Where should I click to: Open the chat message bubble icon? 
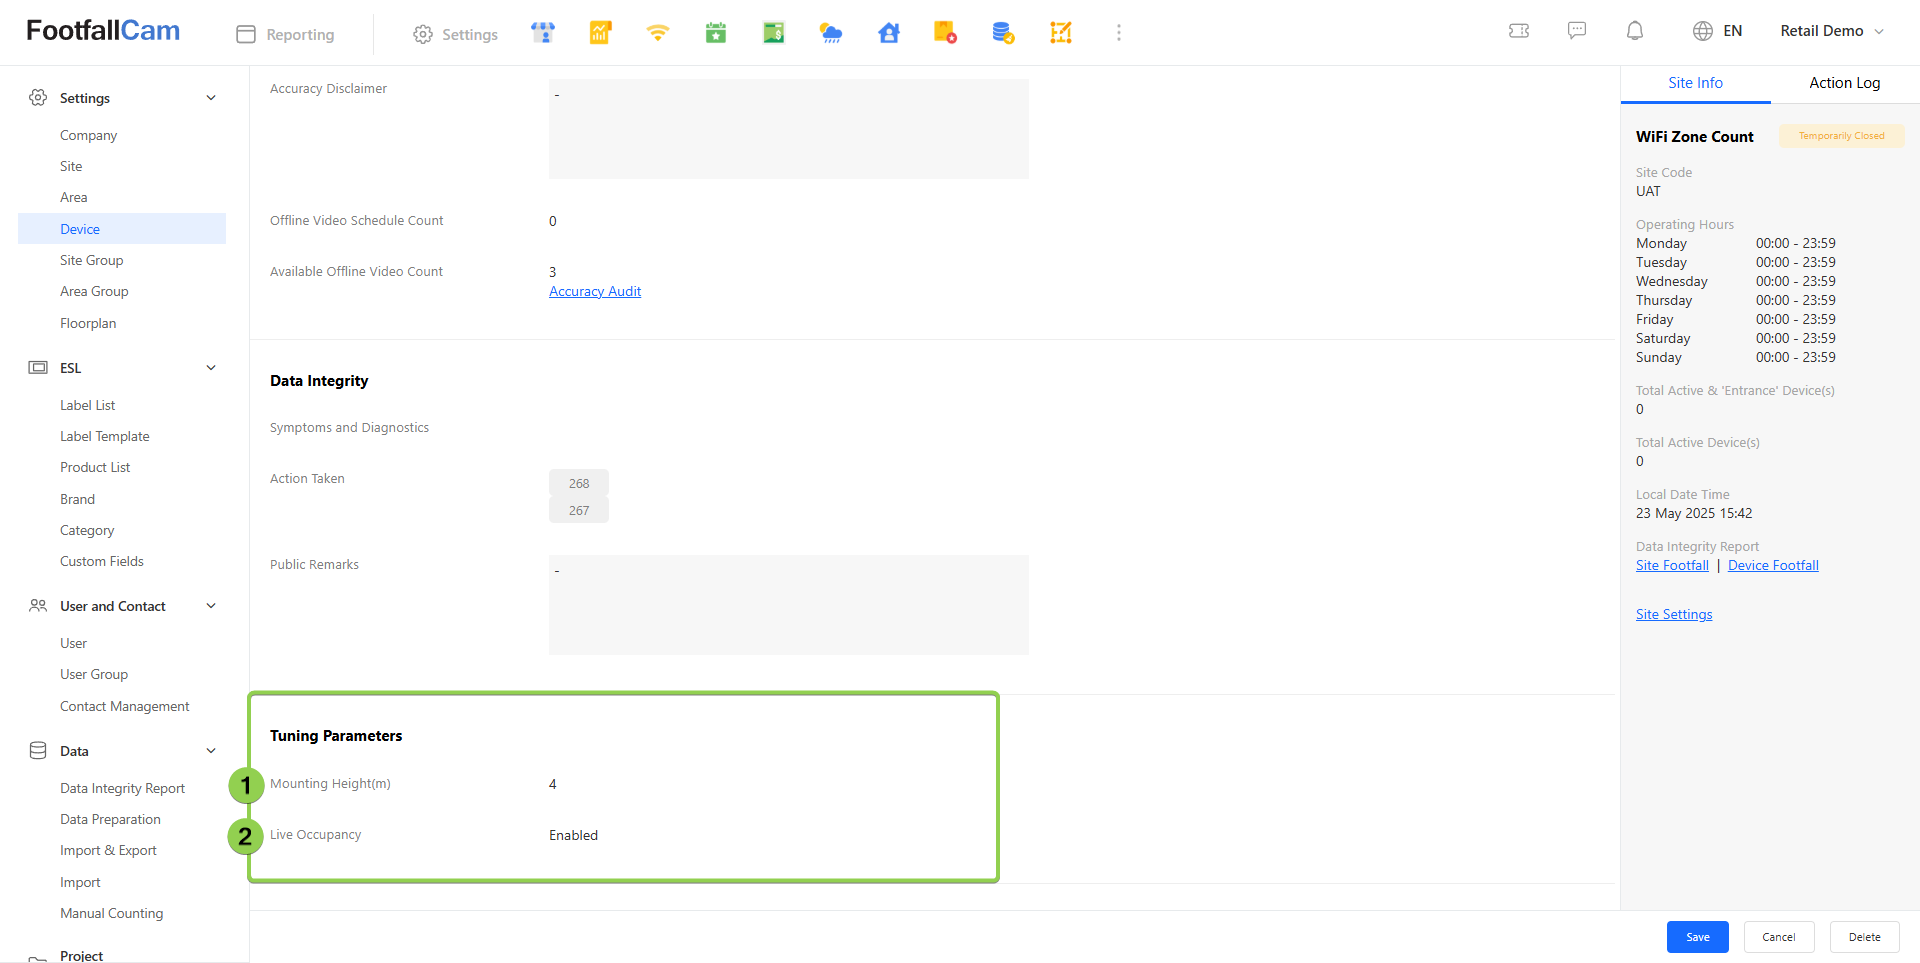[1577, 31]
